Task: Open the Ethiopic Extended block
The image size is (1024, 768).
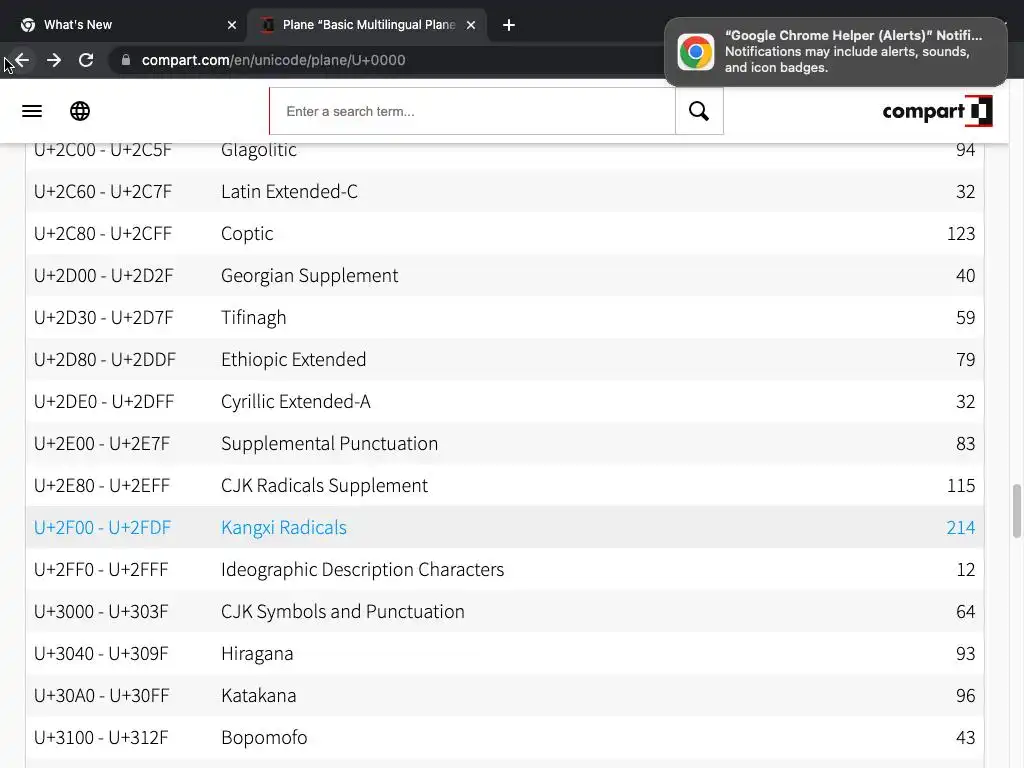Action: pos(293,359)
